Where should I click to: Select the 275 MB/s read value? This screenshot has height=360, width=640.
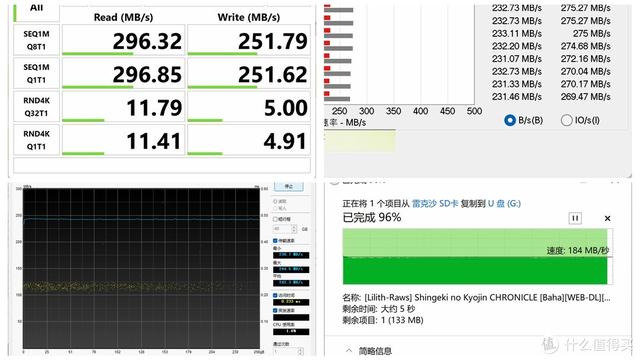tap(592, 33)
